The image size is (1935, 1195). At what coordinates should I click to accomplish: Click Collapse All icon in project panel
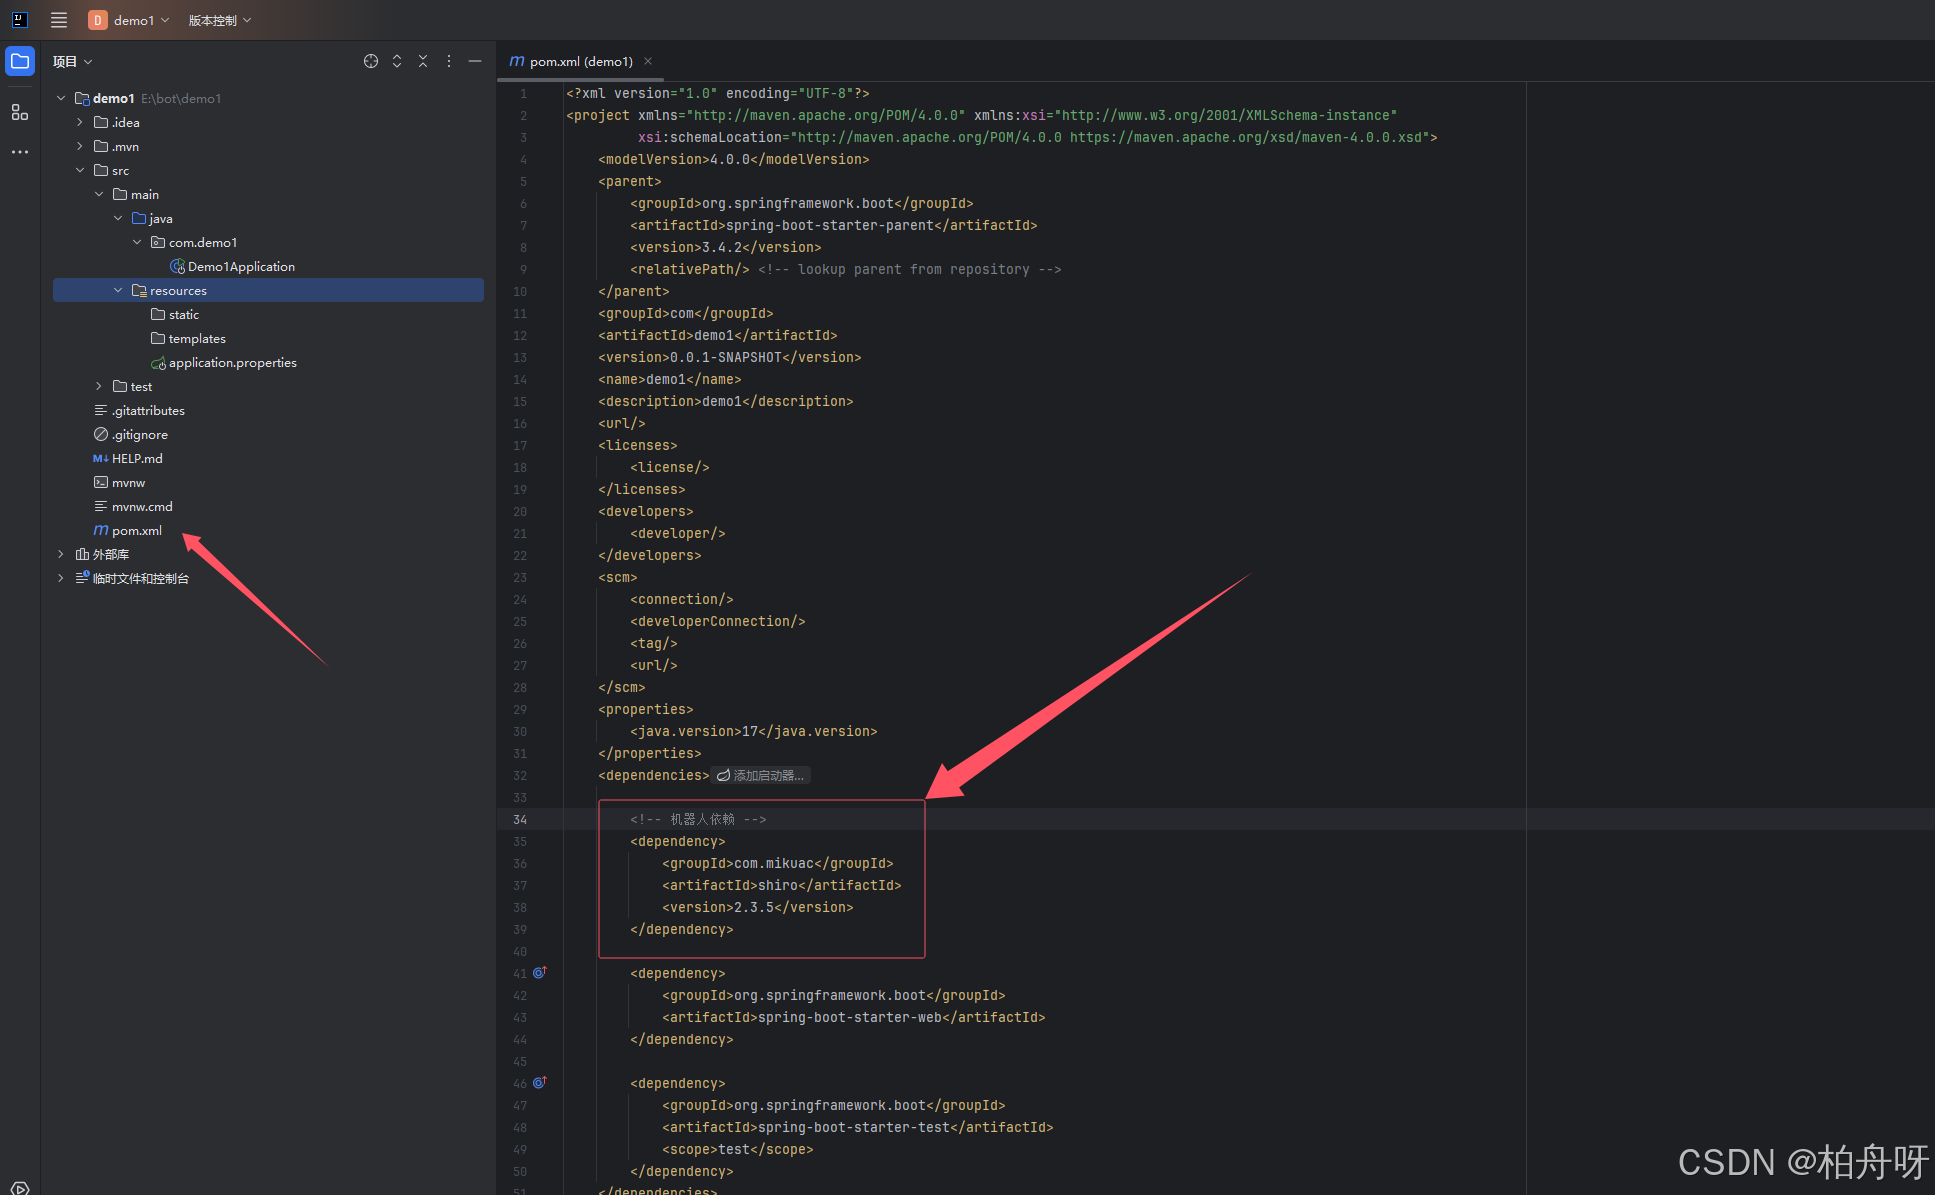[x=423, y=62]
